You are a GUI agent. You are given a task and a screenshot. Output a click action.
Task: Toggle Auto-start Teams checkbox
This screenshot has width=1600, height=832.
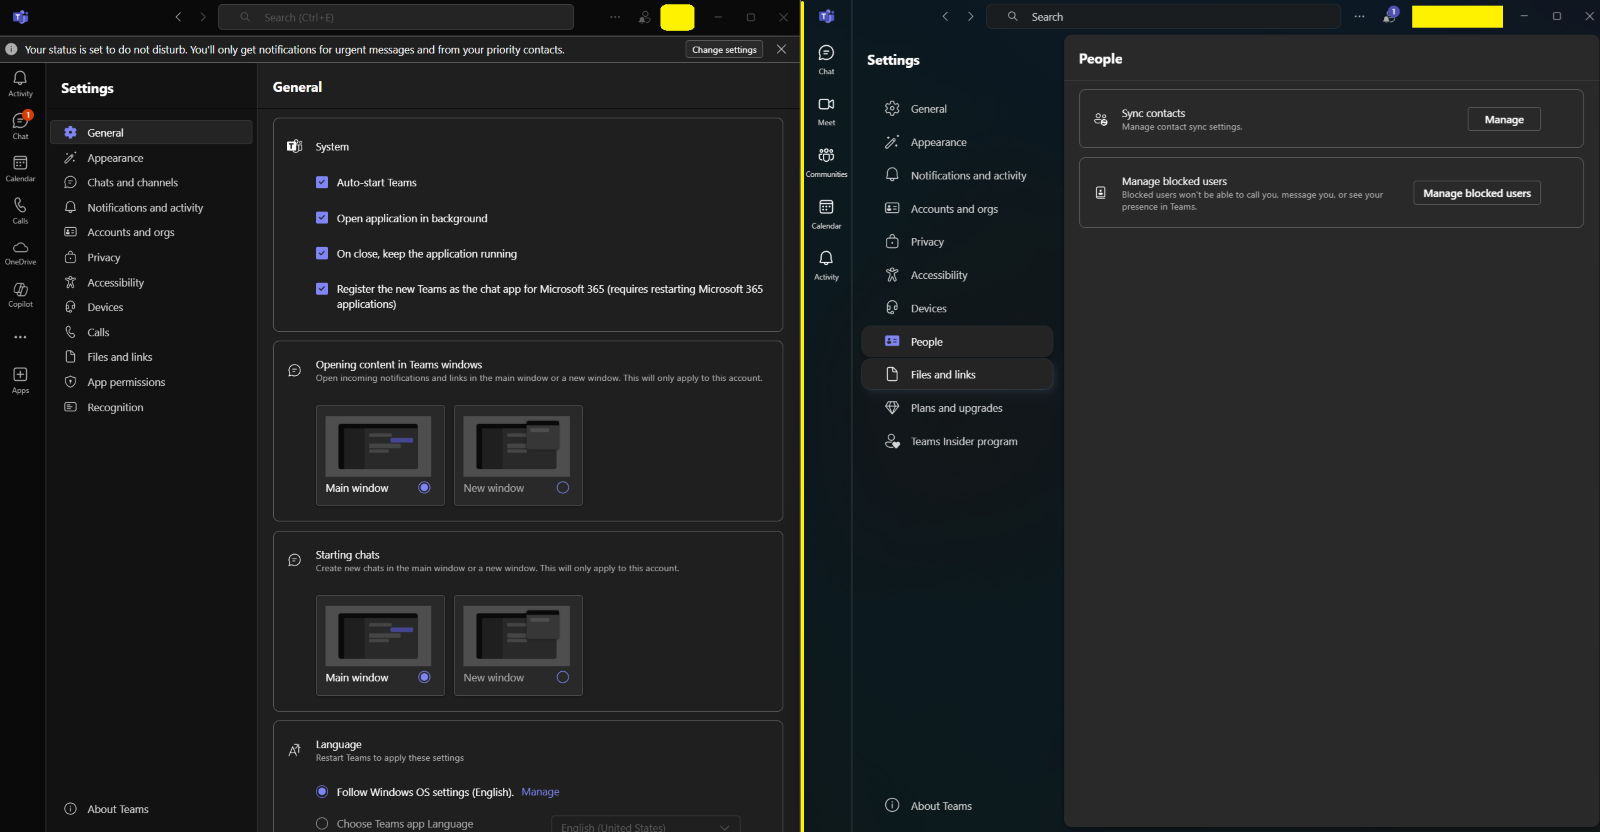322,182
